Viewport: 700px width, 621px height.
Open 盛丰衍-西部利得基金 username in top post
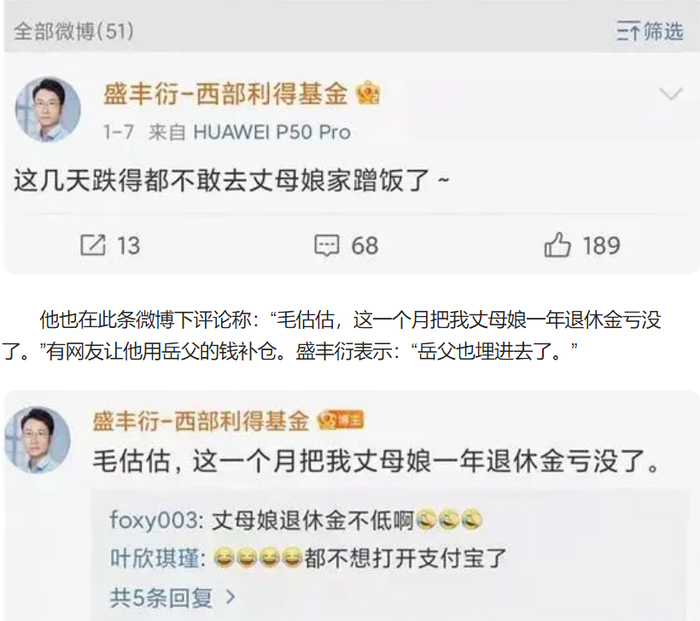[x=225, y=94]
